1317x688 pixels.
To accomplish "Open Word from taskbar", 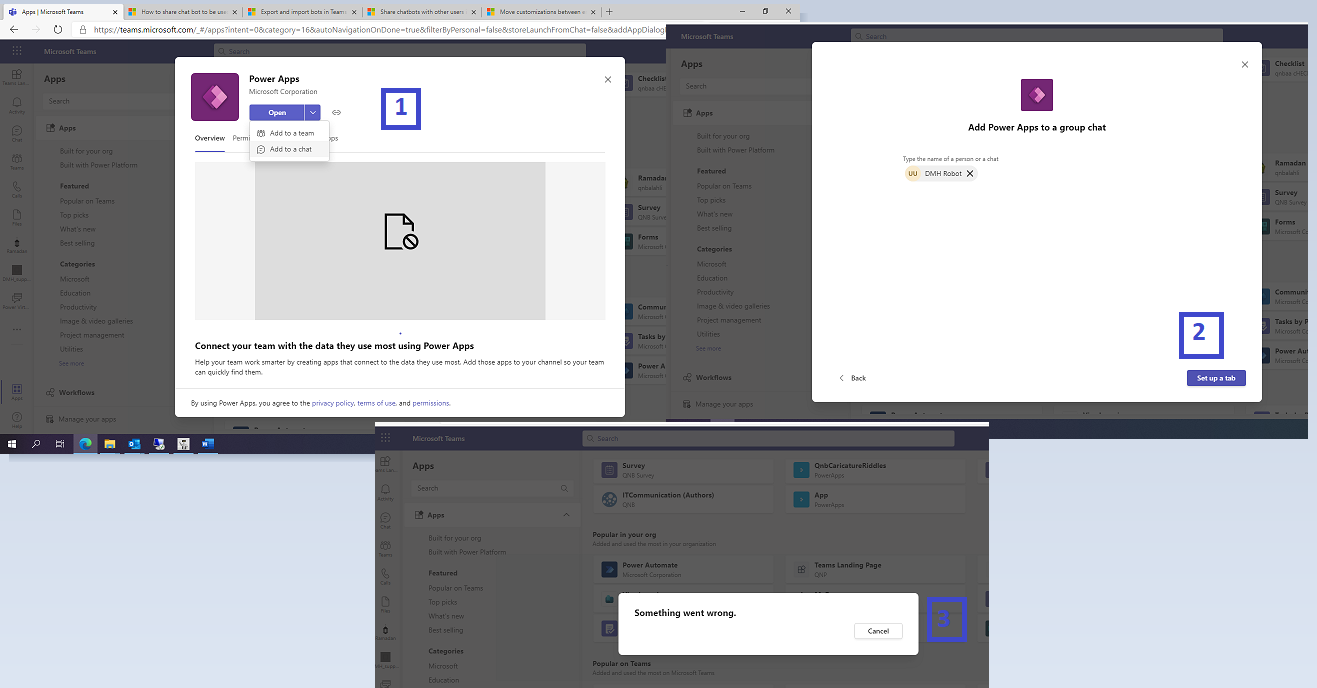I will click(x=208, y=443).
